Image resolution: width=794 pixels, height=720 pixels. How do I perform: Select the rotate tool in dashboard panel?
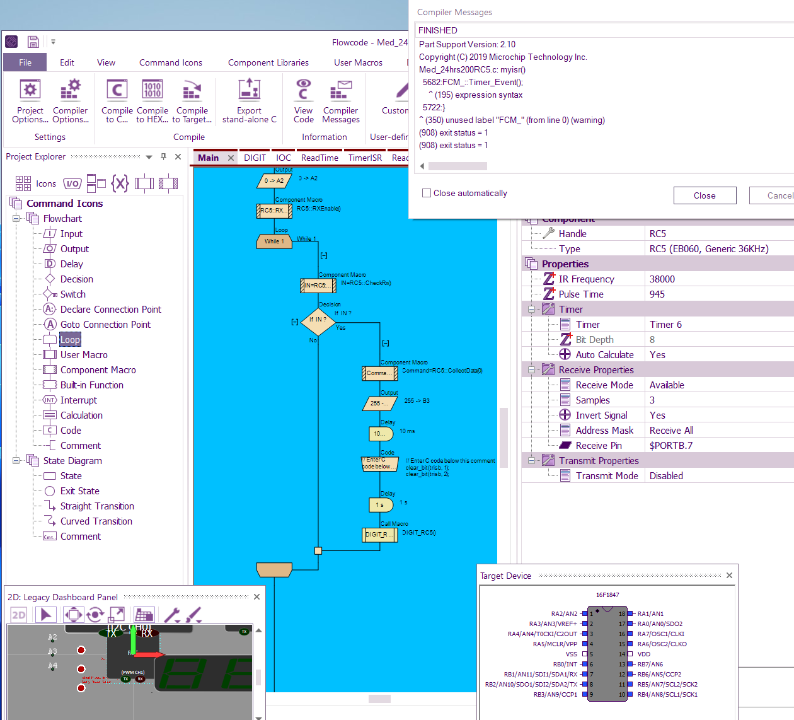point(95,615)
